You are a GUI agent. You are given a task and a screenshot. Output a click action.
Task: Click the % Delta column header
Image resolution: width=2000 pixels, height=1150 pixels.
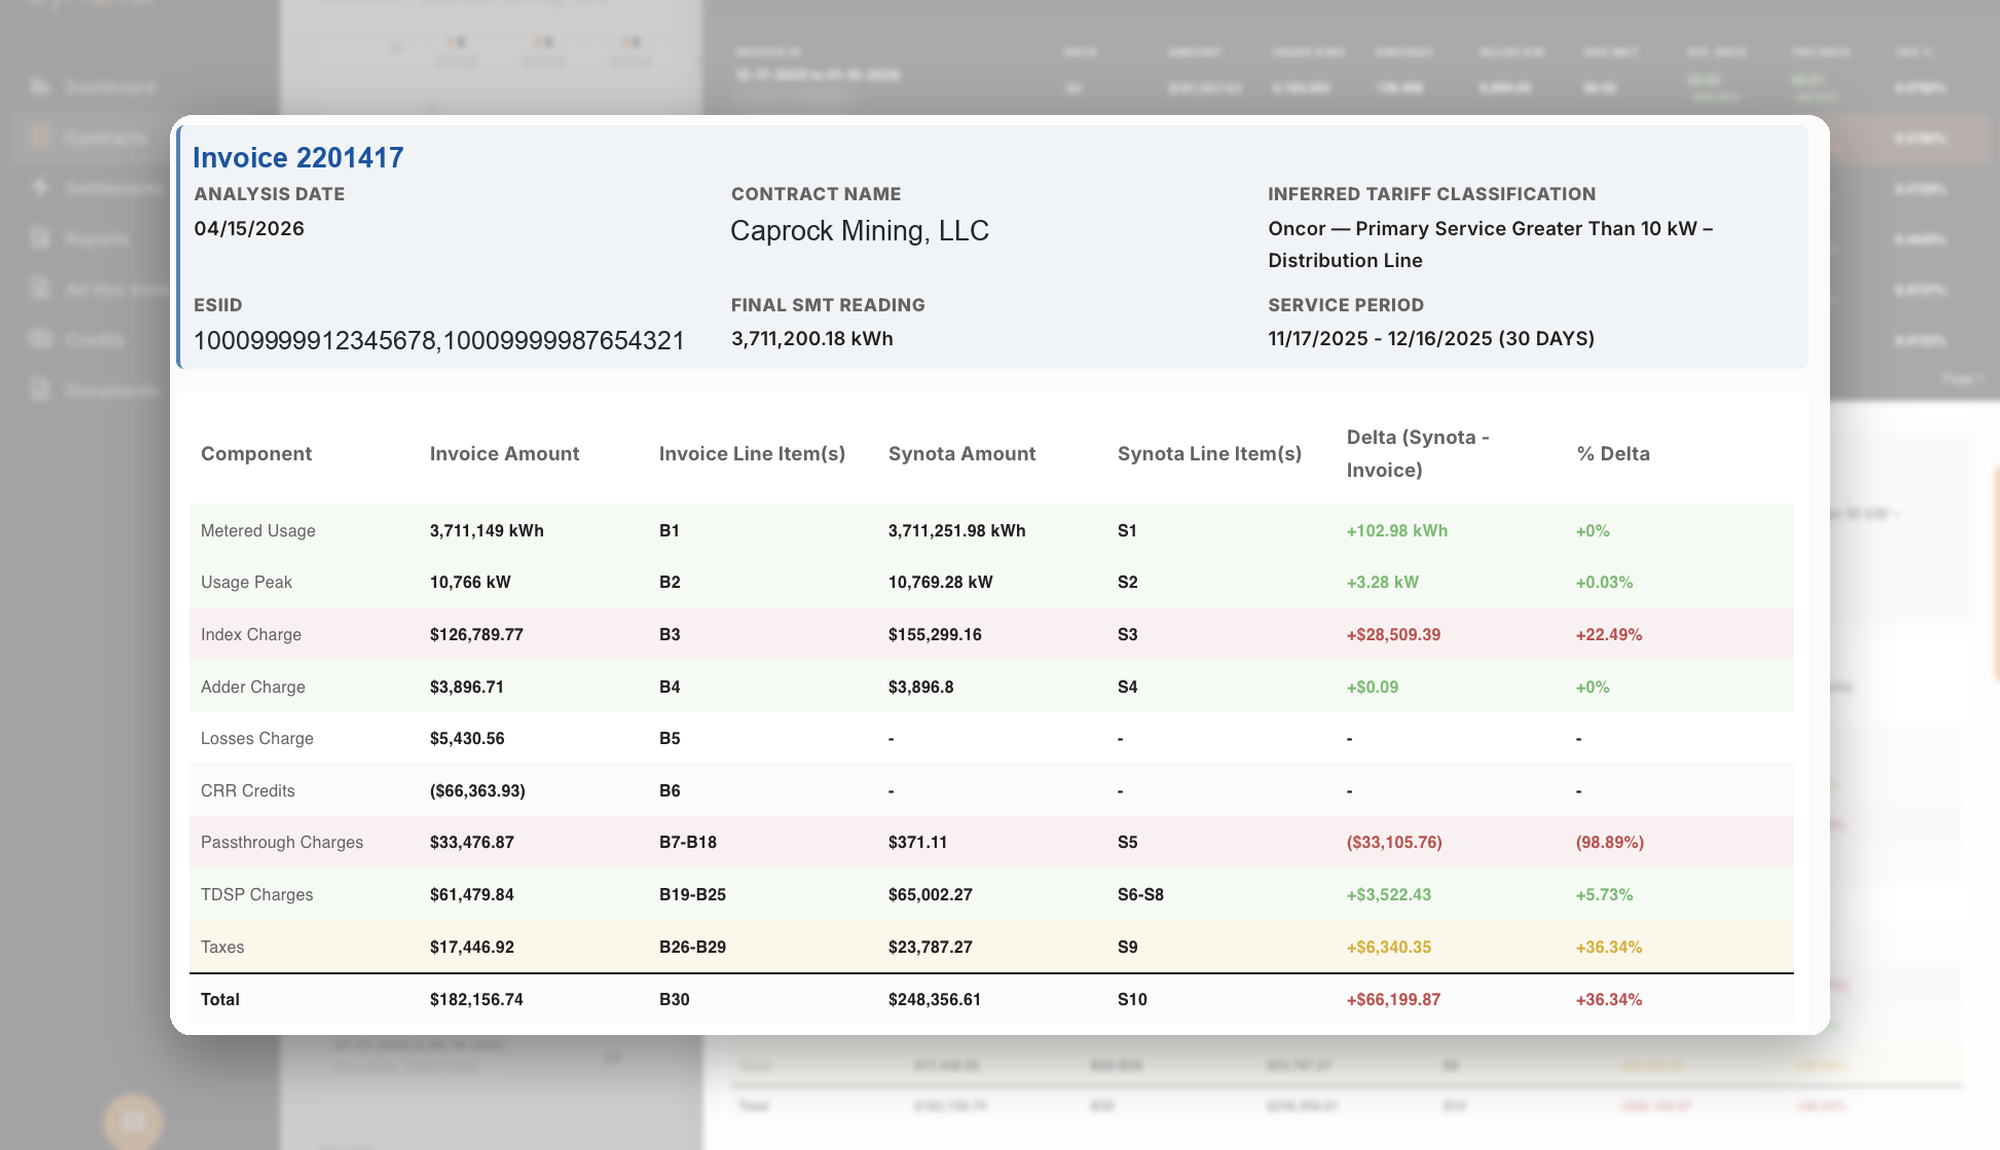[x=1613, y=454]
